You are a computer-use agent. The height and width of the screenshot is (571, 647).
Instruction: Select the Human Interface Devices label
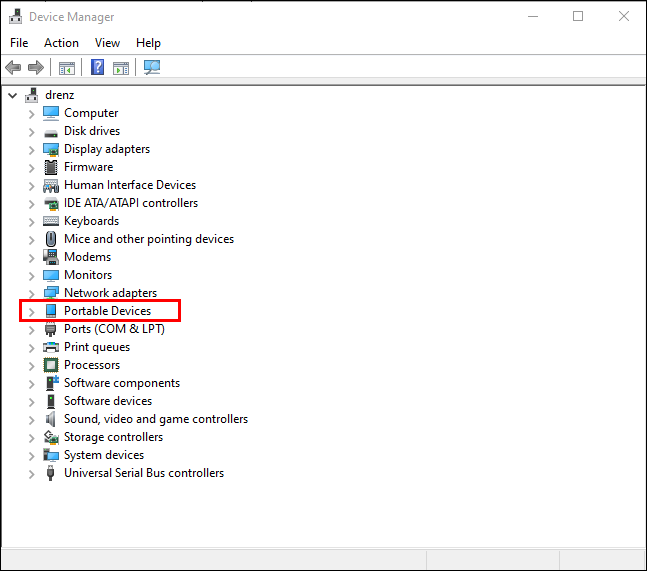(x=130, y=185)
